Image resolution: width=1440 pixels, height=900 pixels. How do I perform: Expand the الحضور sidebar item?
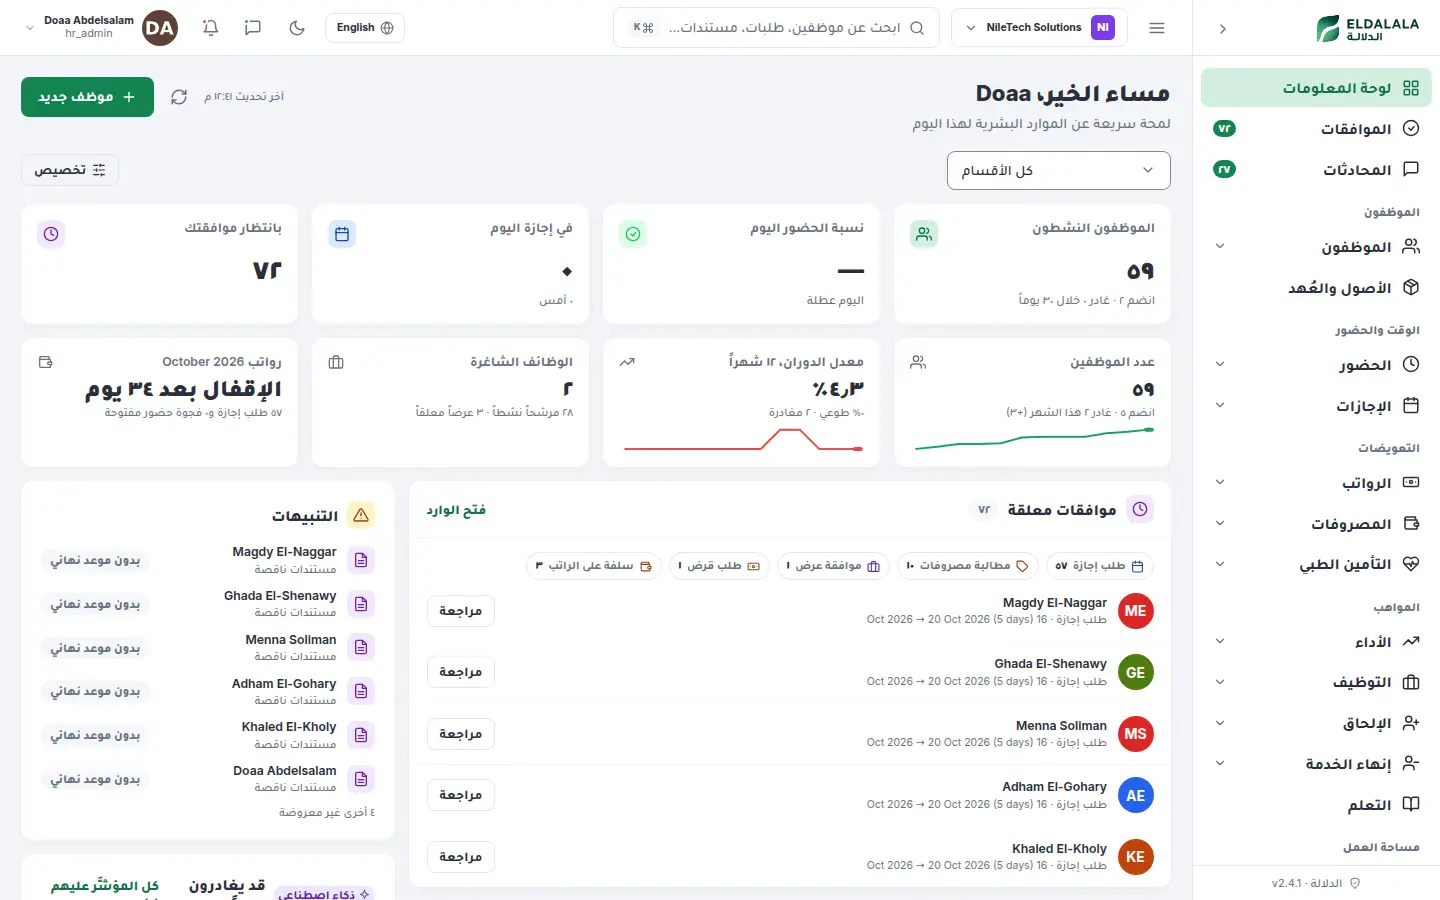[1316, 365]
